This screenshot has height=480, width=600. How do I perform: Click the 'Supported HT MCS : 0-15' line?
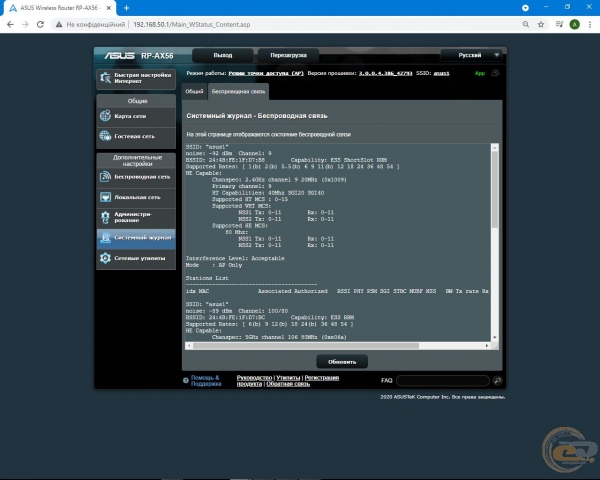click(250, 199)
